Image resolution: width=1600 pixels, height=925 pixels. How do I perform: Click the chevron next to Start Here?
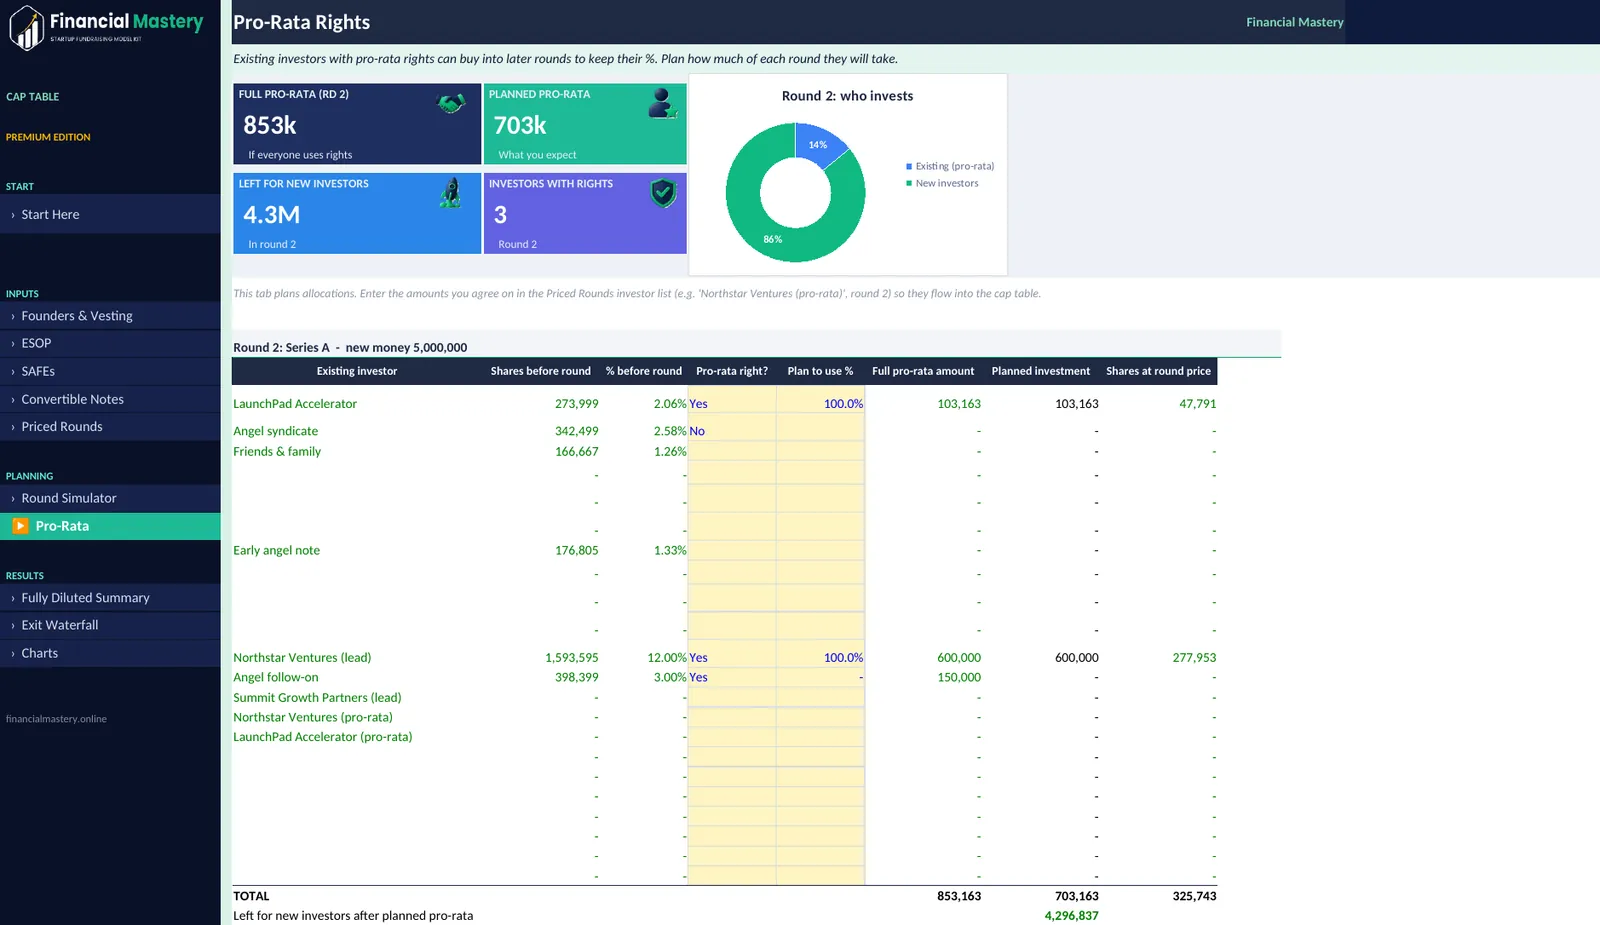pyautogui.click(x=13, y=215)
